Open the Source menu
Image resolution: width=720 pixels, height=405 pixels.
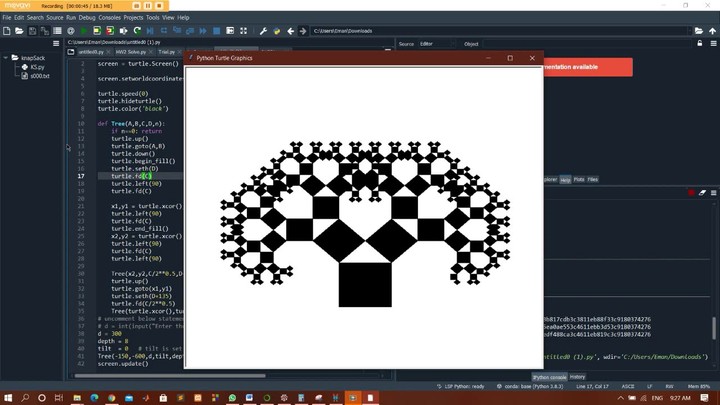coord(55,17)
